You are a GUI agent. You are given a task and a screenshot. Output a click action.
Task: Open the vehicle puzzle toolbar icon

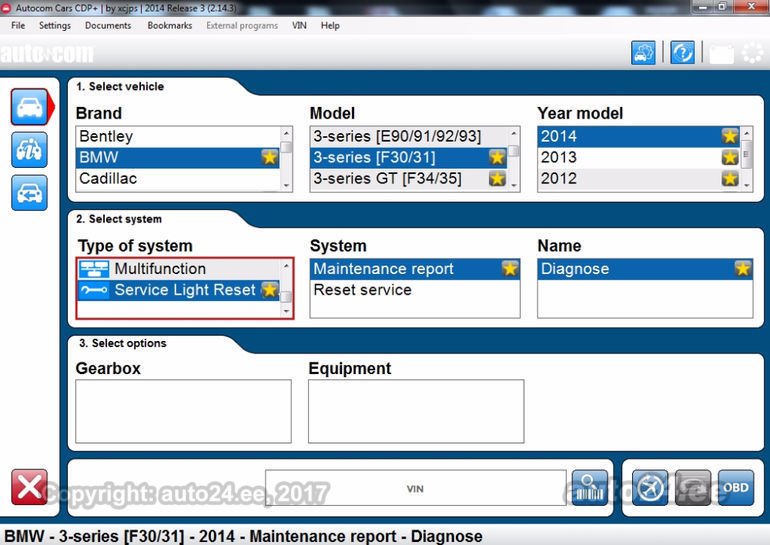point(643,53)
